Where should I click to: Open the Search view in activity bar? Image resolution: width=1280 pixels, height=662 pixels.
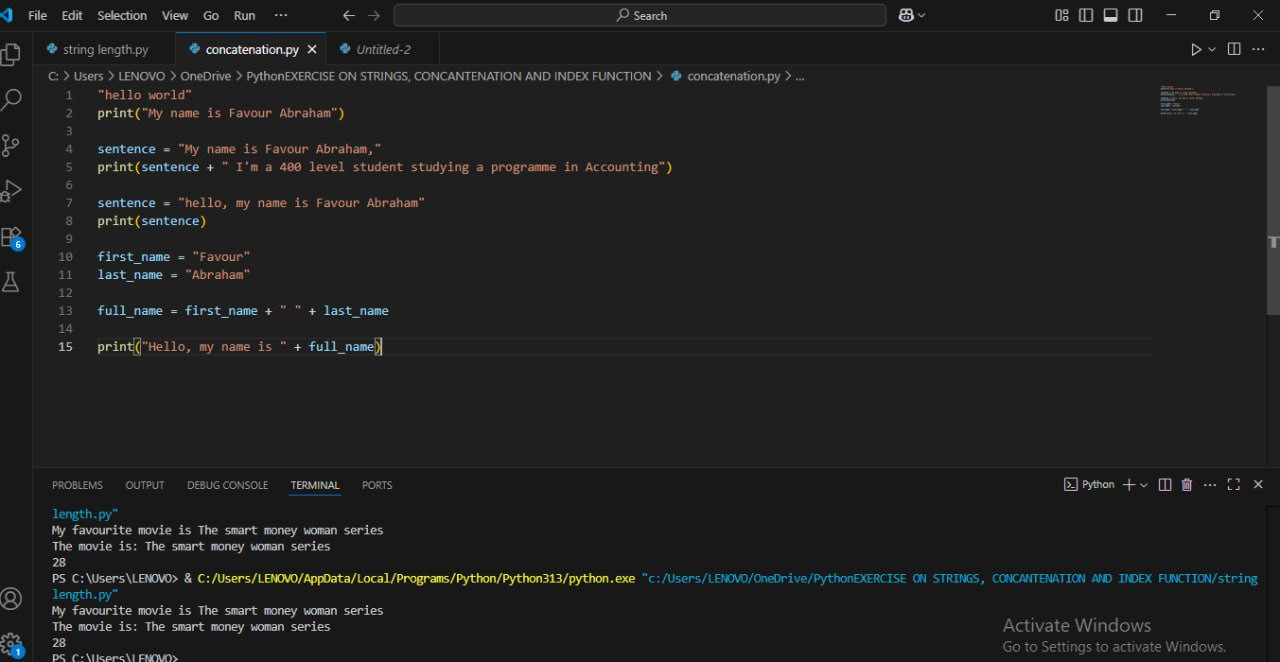click(x=11, y=100)
